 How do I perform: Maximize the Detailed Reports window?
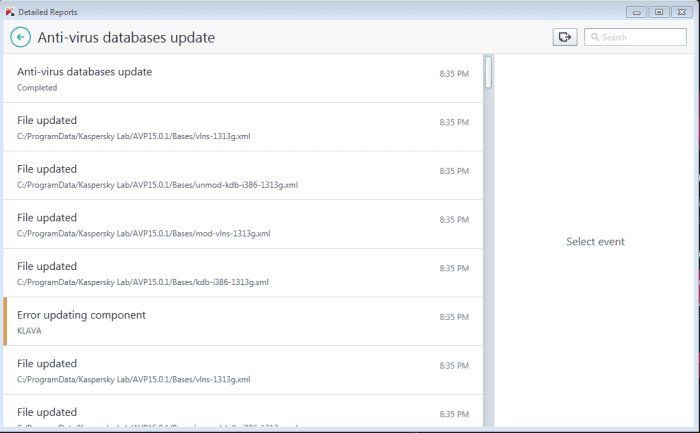tap(658, 11)
